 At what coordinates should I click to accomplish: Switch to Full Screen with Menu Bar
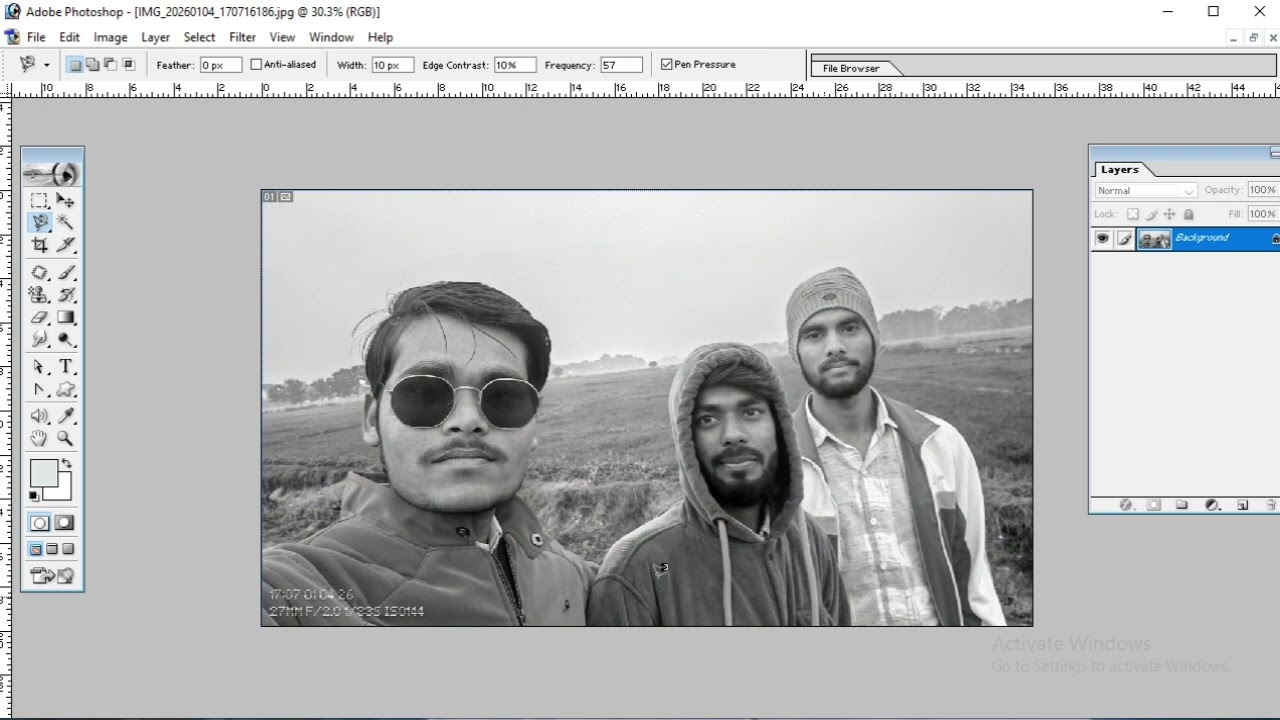[52, 549]
